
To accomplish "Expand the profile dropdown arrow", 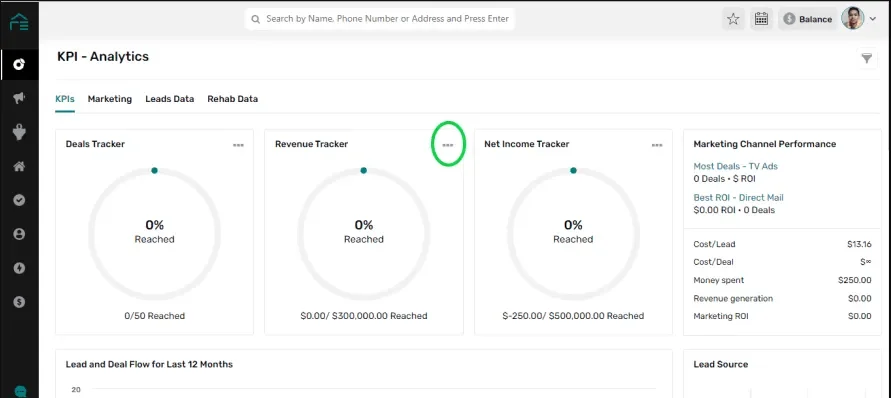I will pyautogui.click(x=873, y=19).
